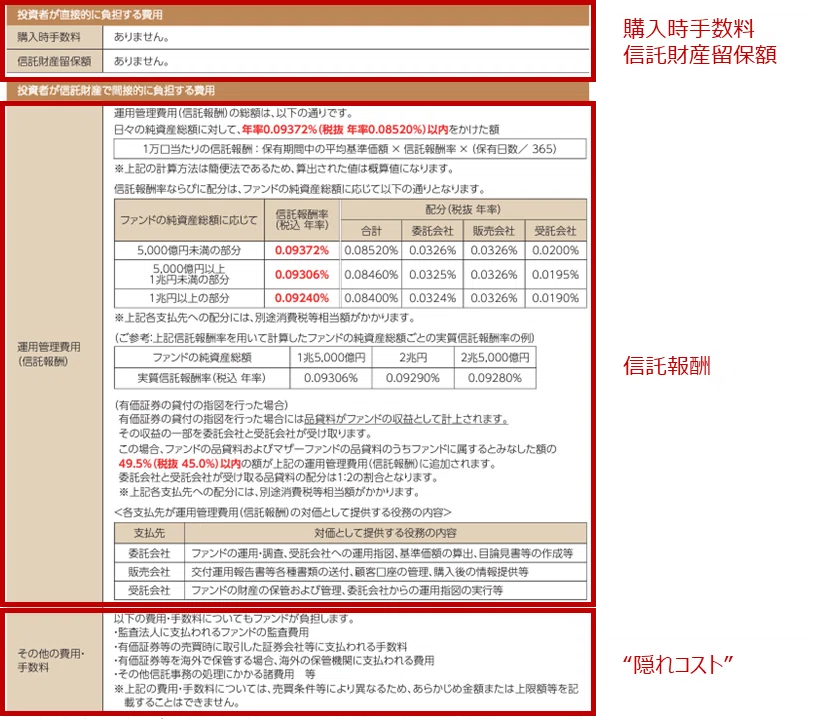The height and width of the screenshot is (719, 815).
Task: Click '受託会社' column header in rate table
Action: click(555, 231)
